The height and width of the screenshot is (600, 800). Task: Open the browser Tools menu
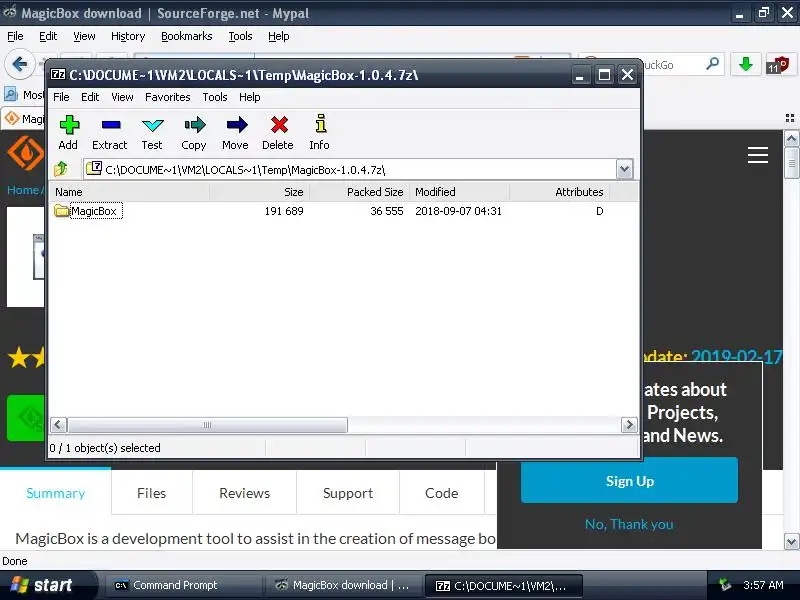point(240,36)
